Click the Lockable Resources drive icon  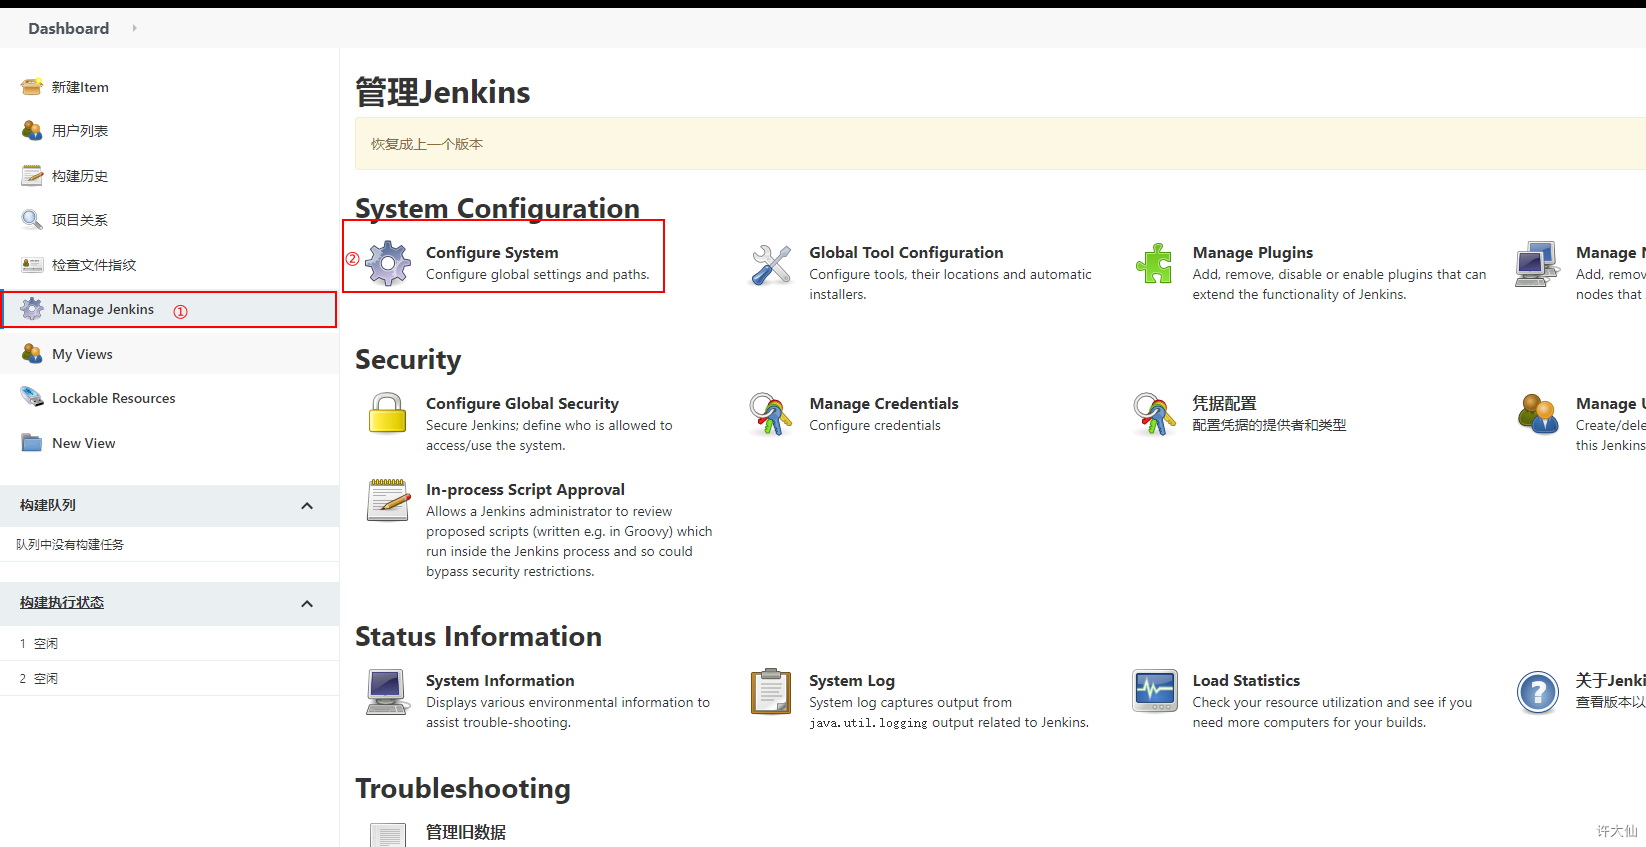pyautogui.click(x=32, y=398)
